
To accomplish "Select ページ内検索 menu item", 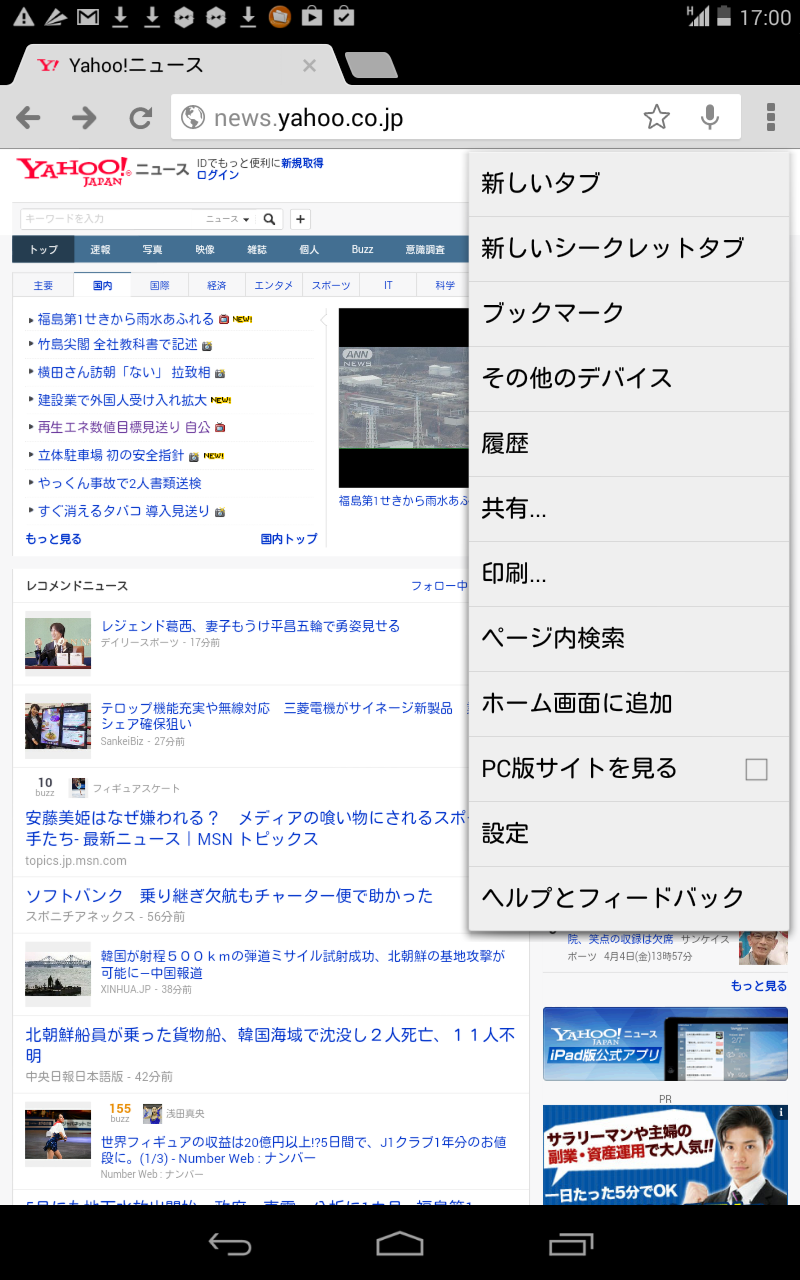I will (x=629, y=639).
